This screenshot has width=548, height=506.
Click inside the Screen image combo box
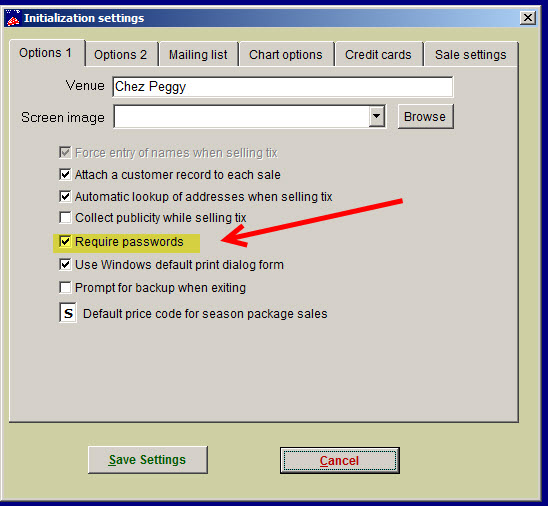241,117
